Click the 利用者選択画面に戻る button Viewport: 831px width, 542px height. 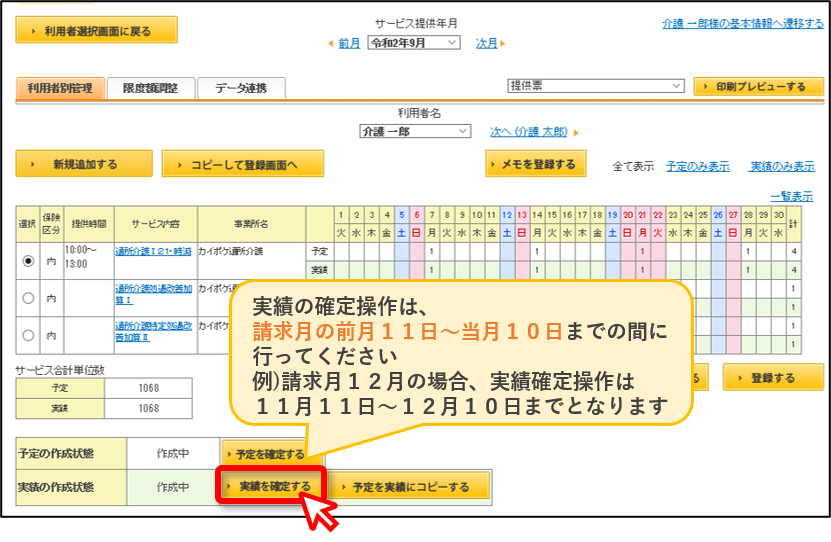(96, 30)
